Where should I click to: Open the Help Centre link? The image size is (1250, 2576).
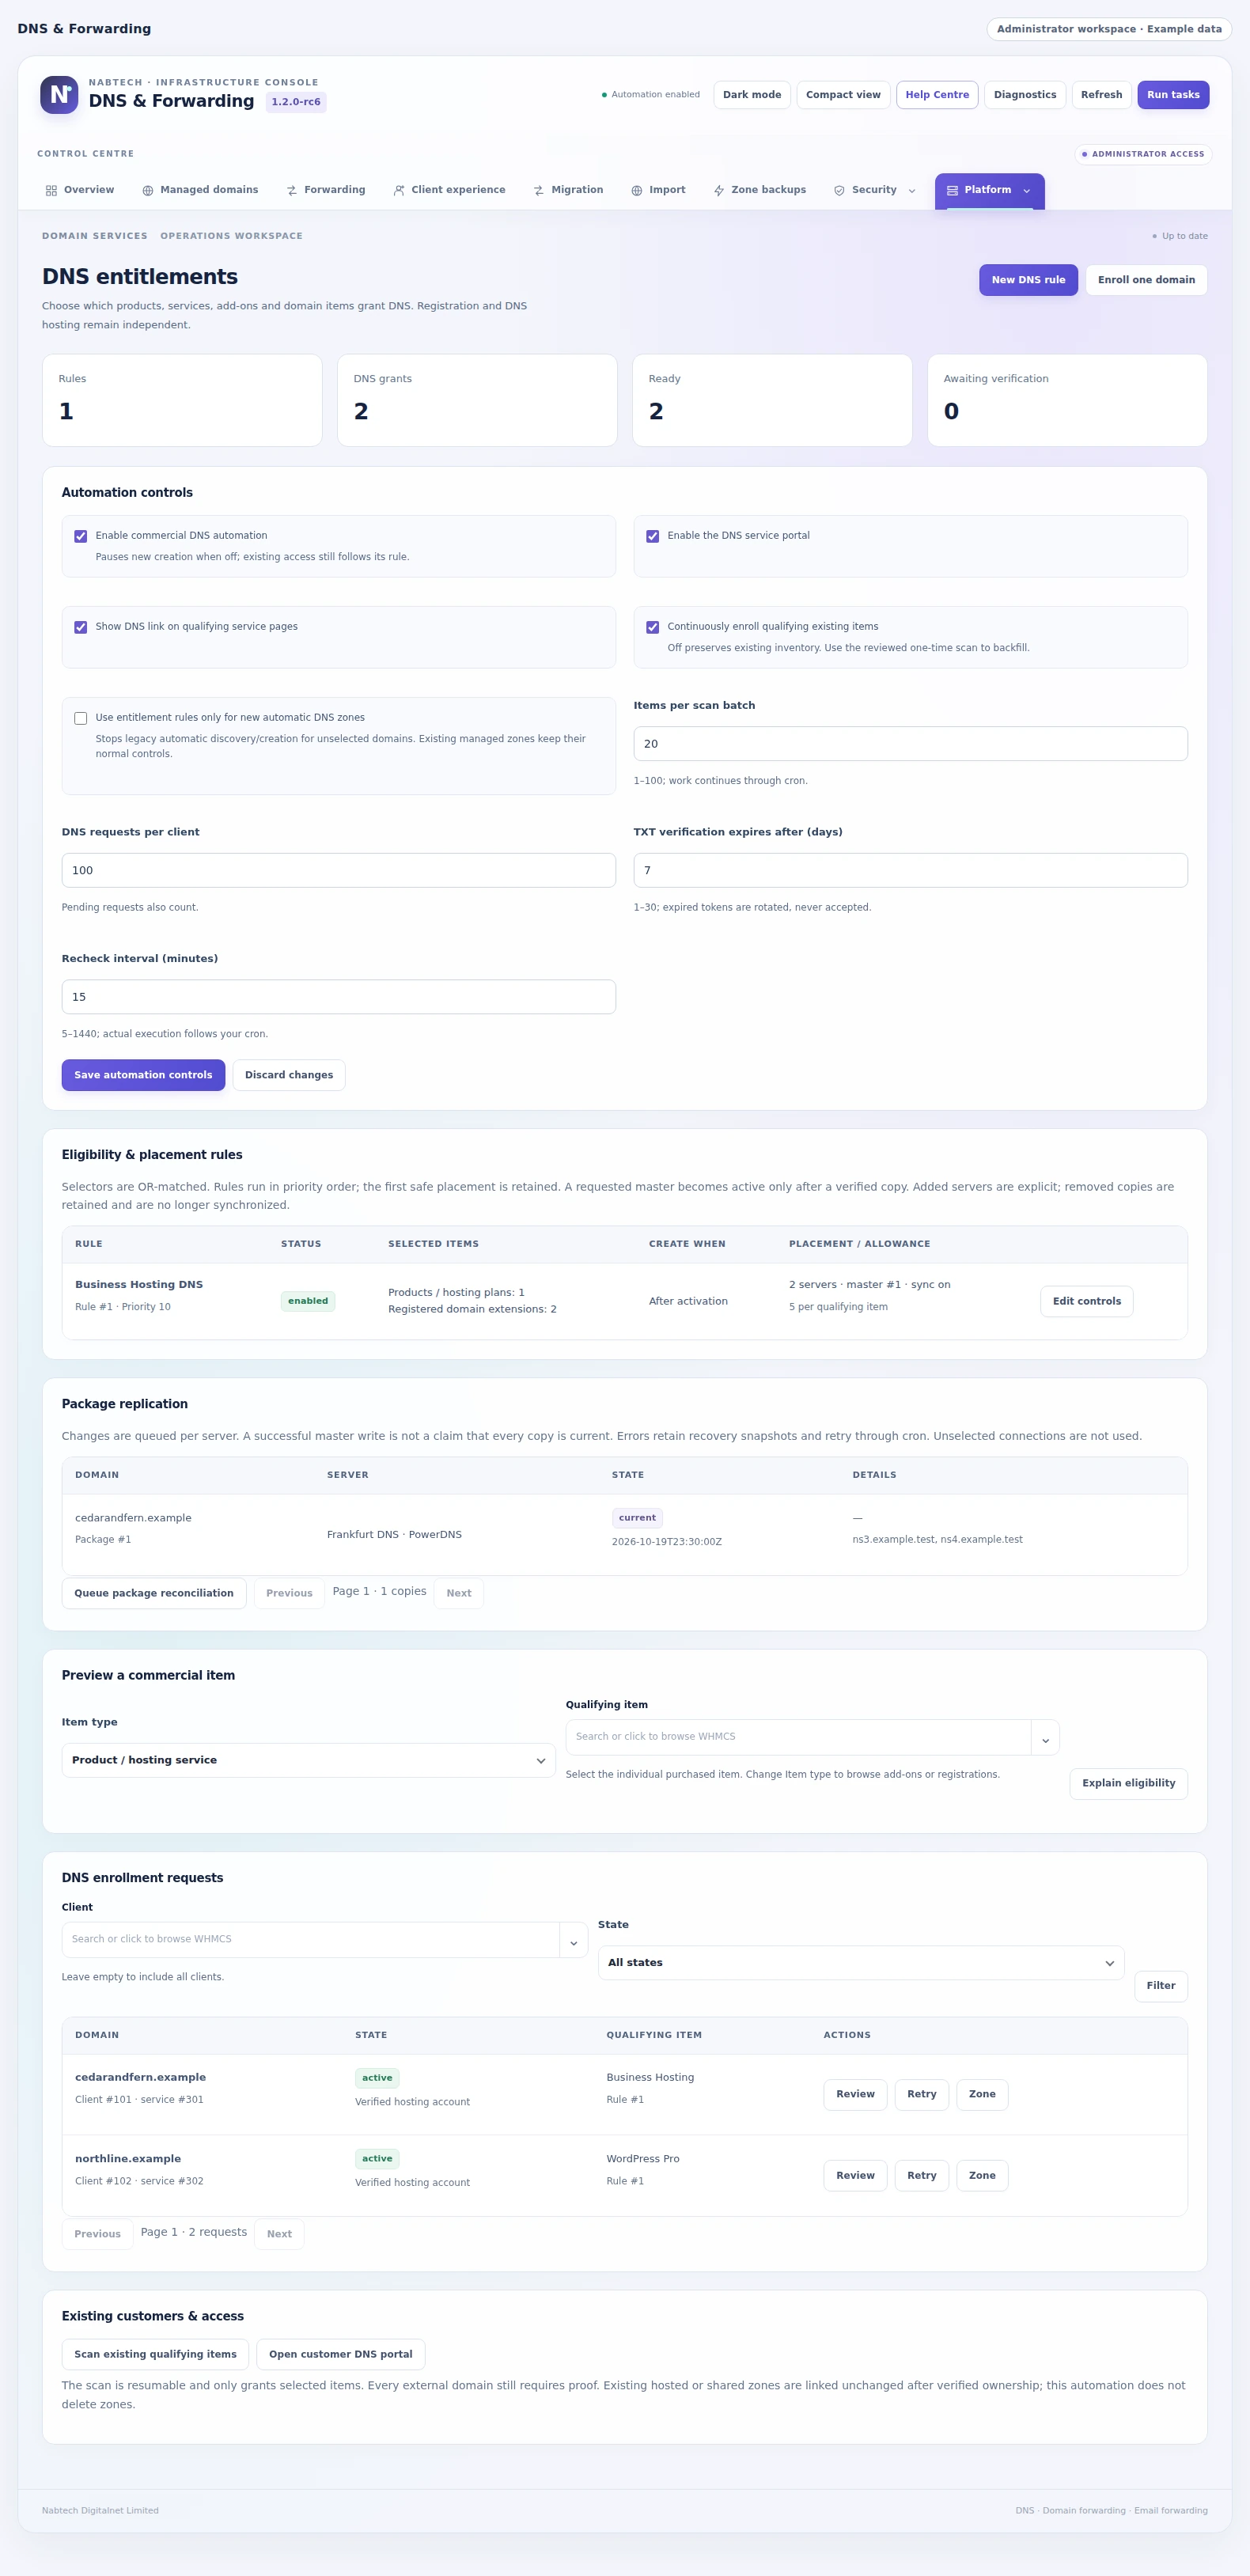point(937,95)
